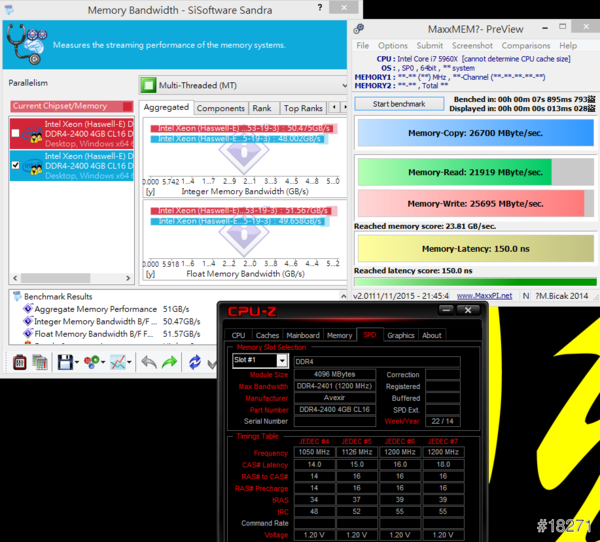Open the save icon dropdown arrow

[77, 362]
